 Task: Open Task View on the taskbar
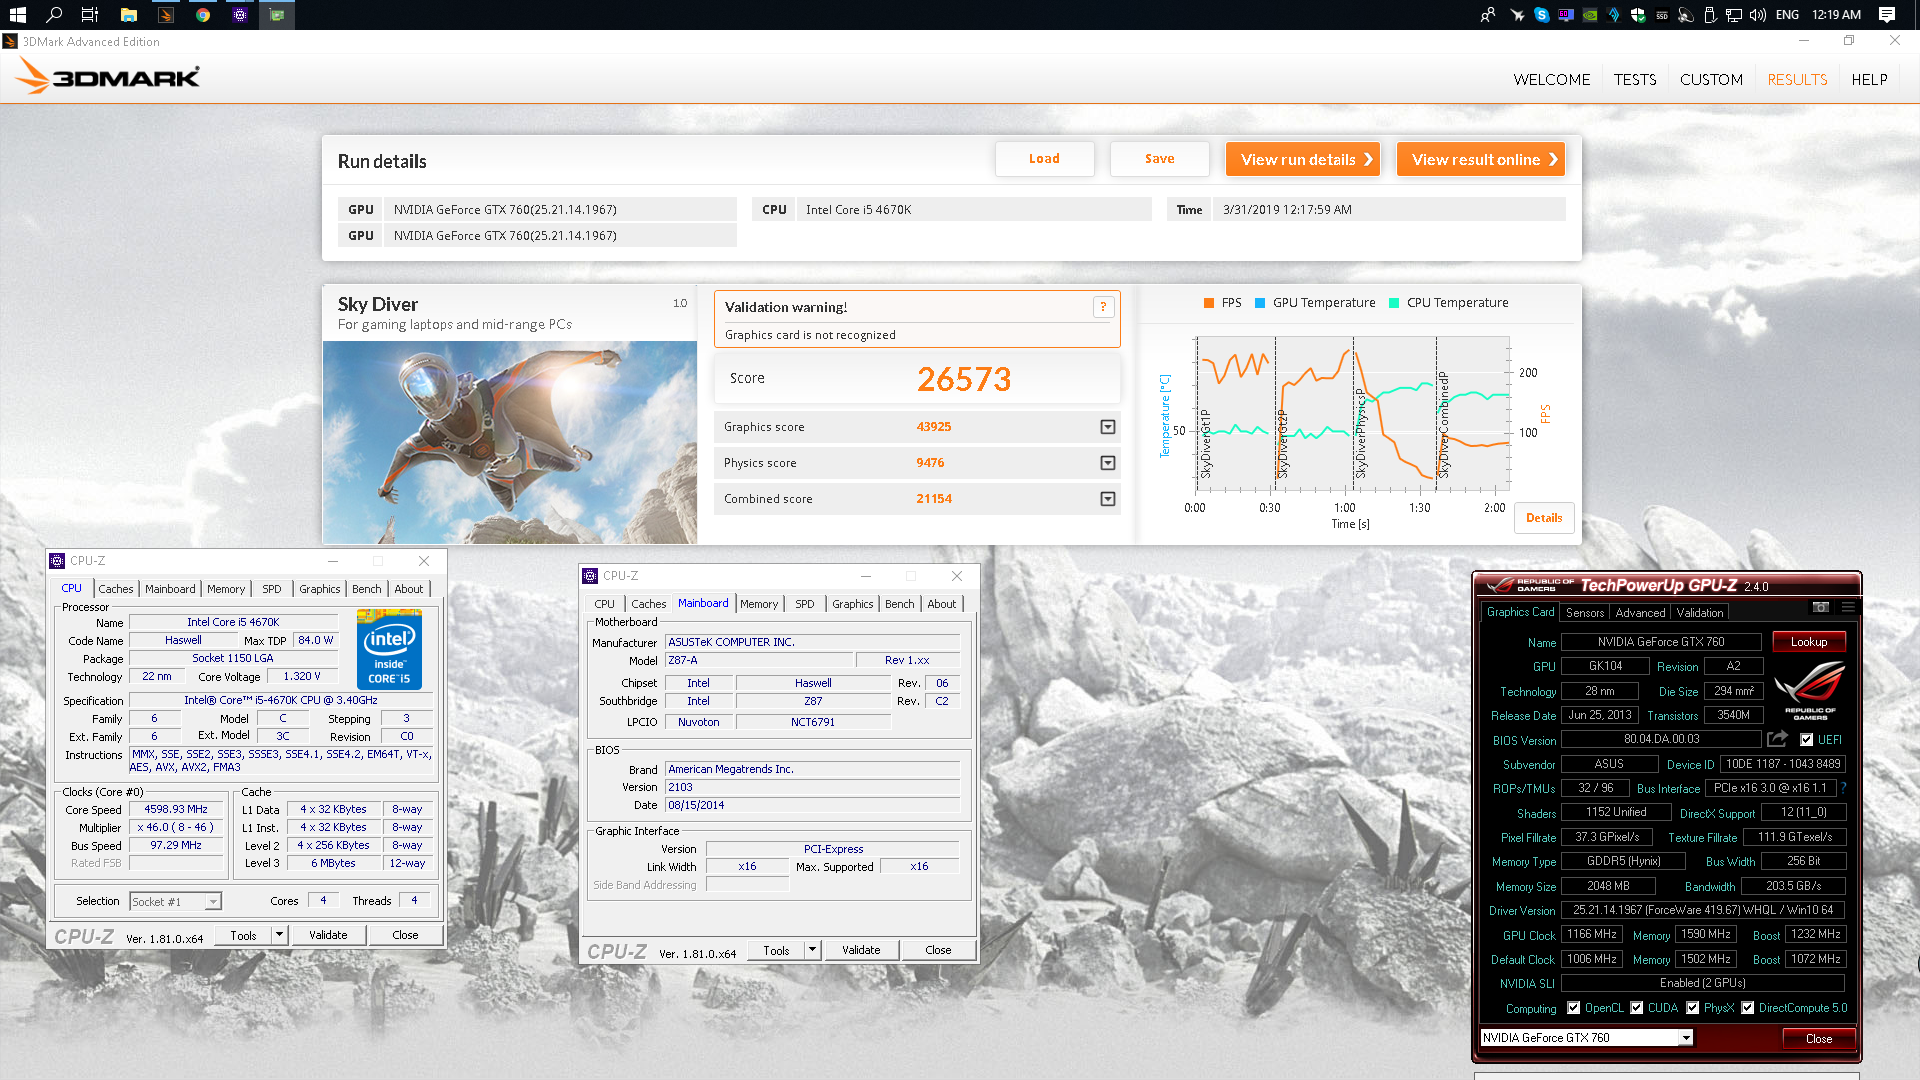pos(90,14)
